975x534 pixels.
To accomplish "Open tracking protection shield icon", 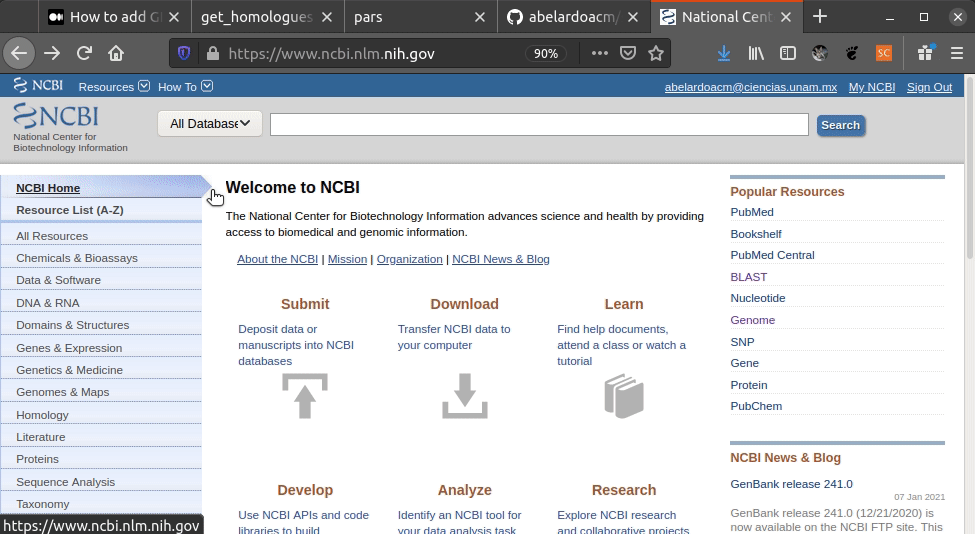I will pos(184,53).
